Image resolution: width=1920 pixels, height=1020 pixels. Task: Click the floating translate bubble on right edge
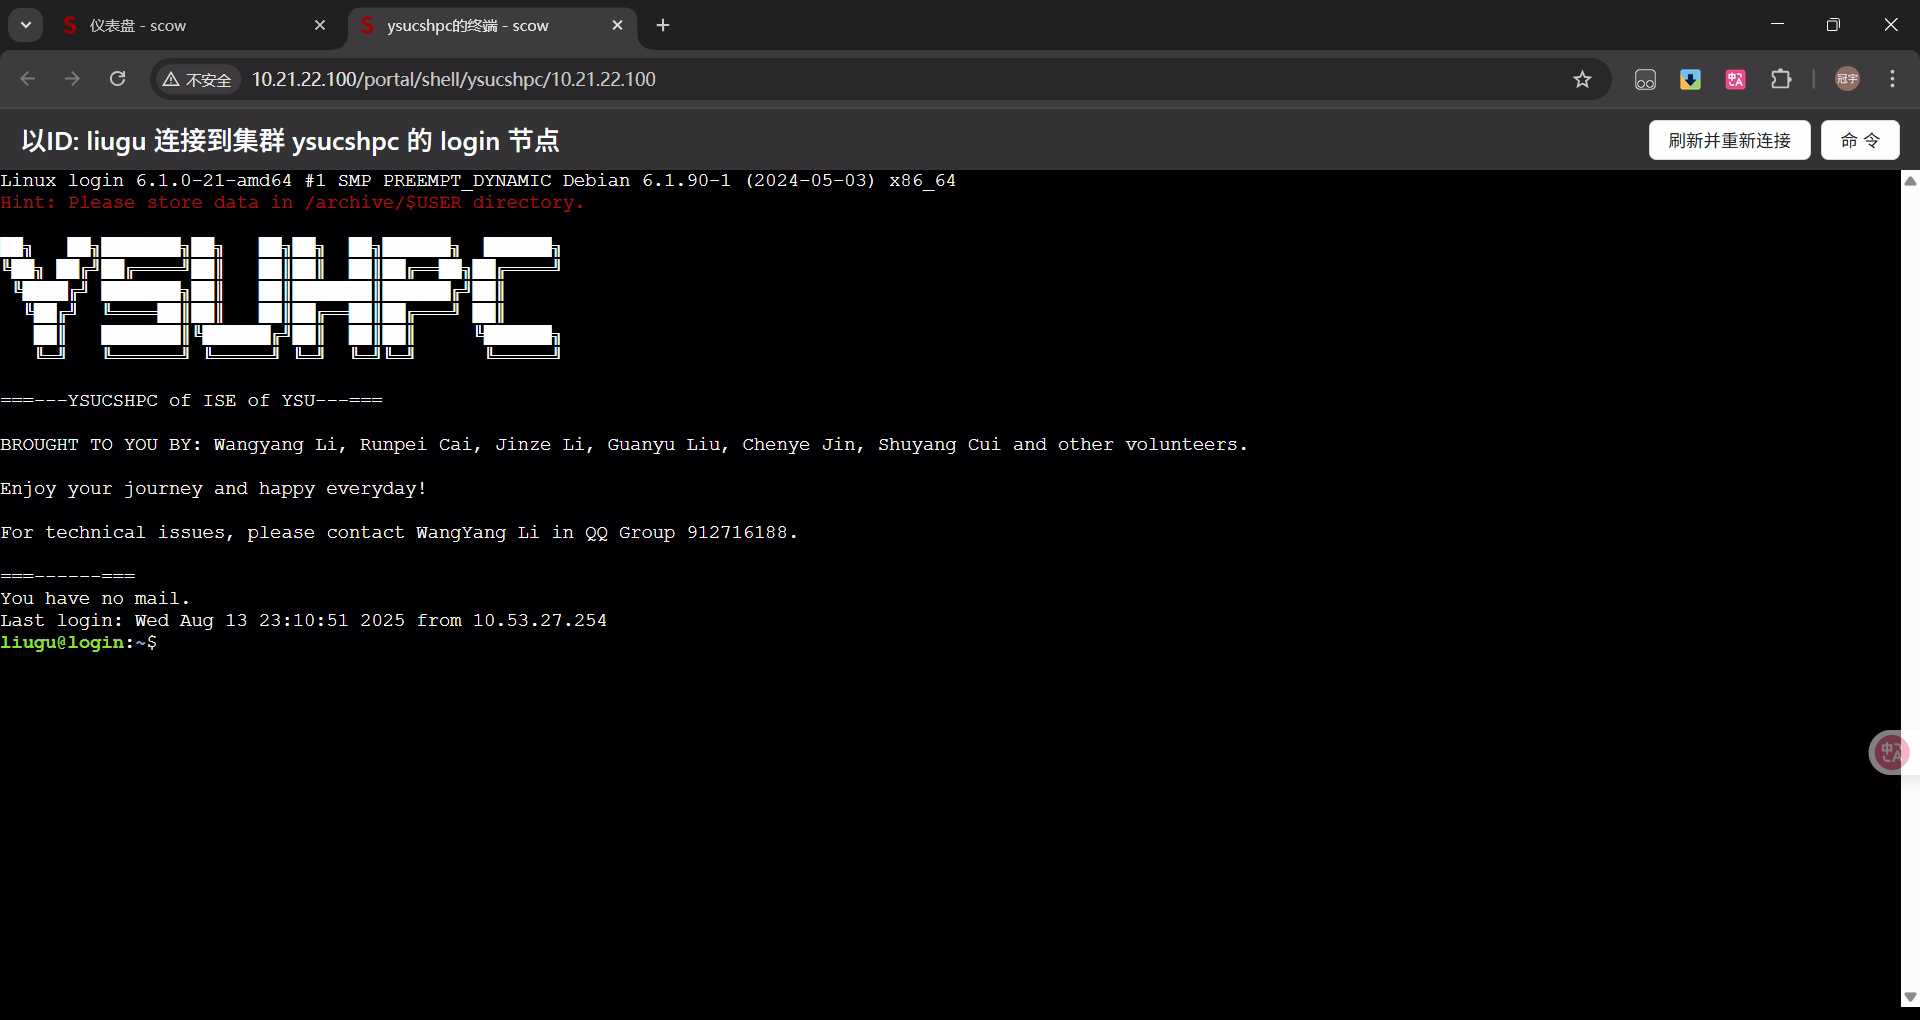tap(1890, 752)
